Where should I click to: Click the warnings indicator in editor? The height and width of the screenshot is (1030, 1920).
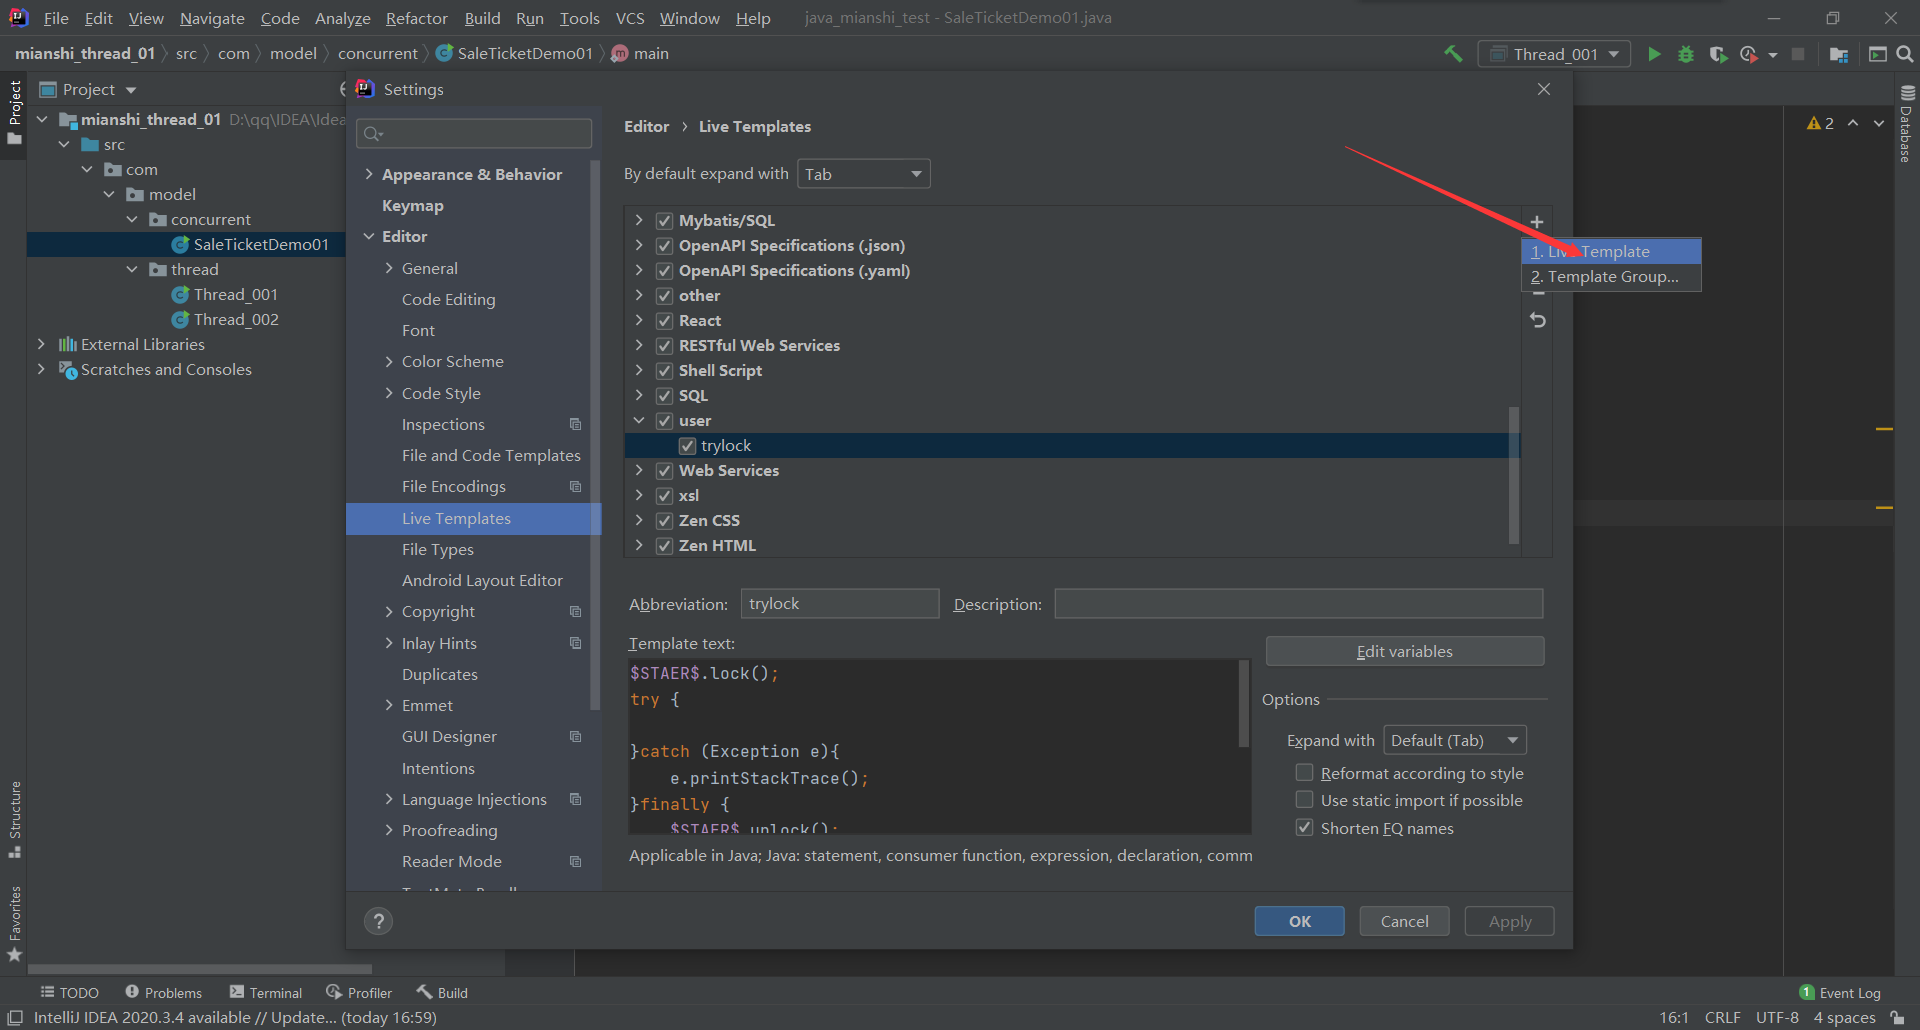click(x=1820, y=123)
